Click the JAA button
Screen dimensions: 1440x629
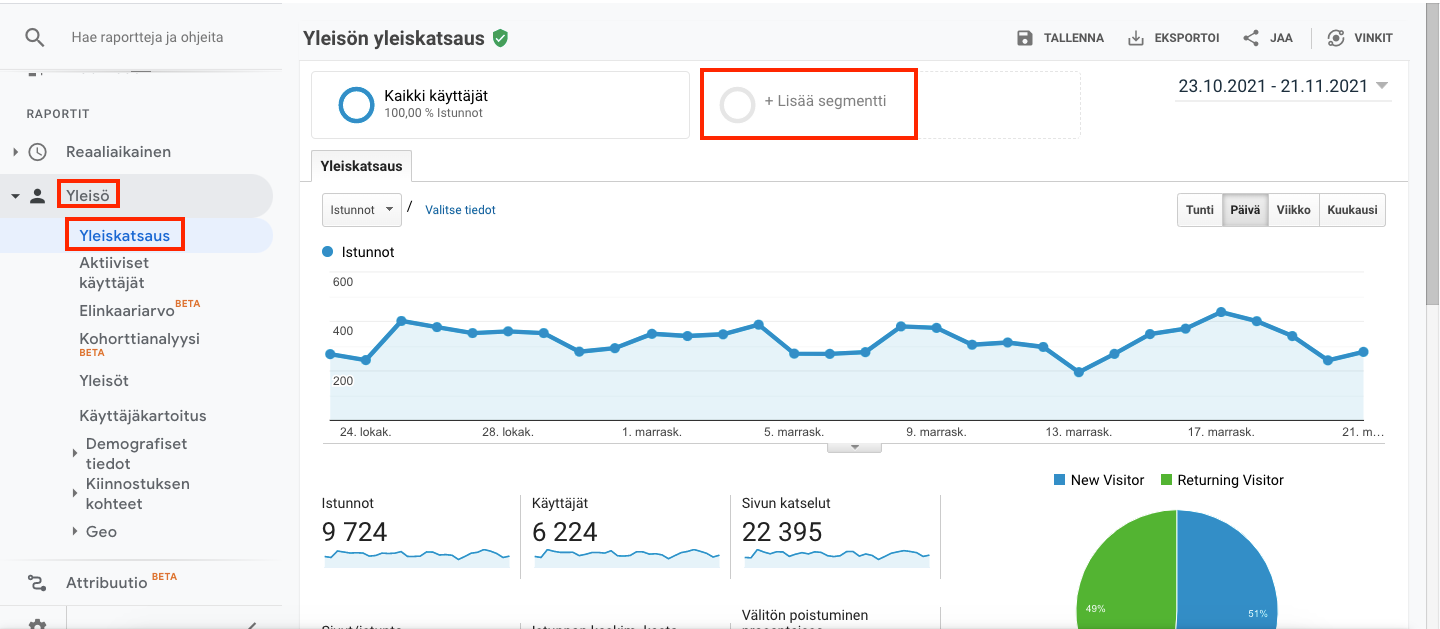click(x=1267, y=38)
